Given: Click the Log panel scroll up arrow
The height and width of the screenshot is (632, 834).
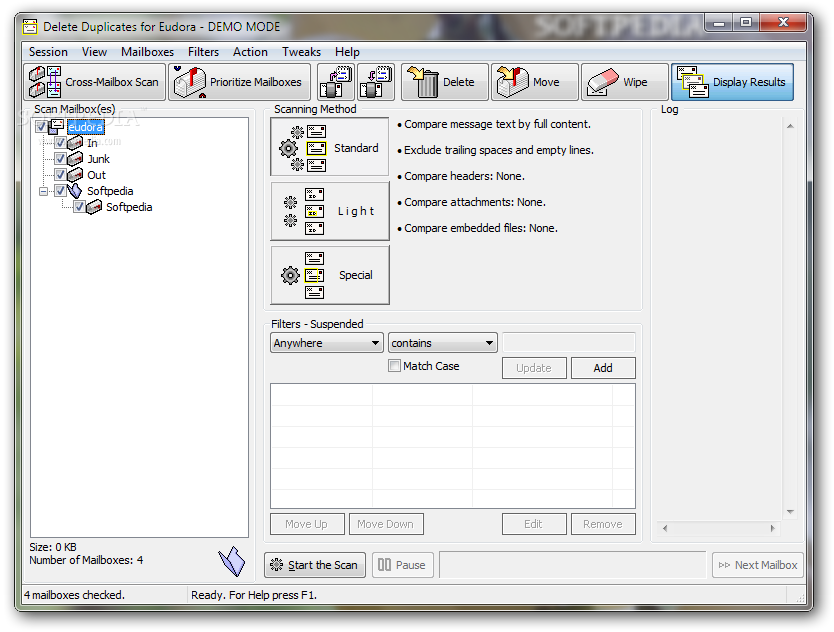Looking at the screenshot, I should coord(790,126).
